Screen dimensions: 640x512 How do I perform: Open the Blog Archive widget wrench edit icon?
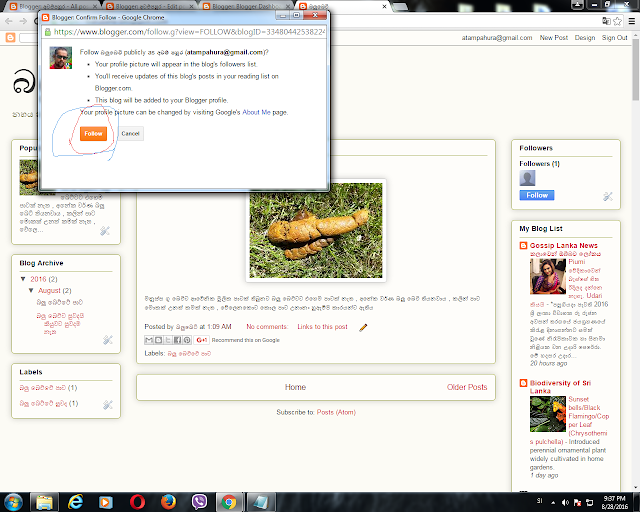pyautogui.click(x=107, y=340)
